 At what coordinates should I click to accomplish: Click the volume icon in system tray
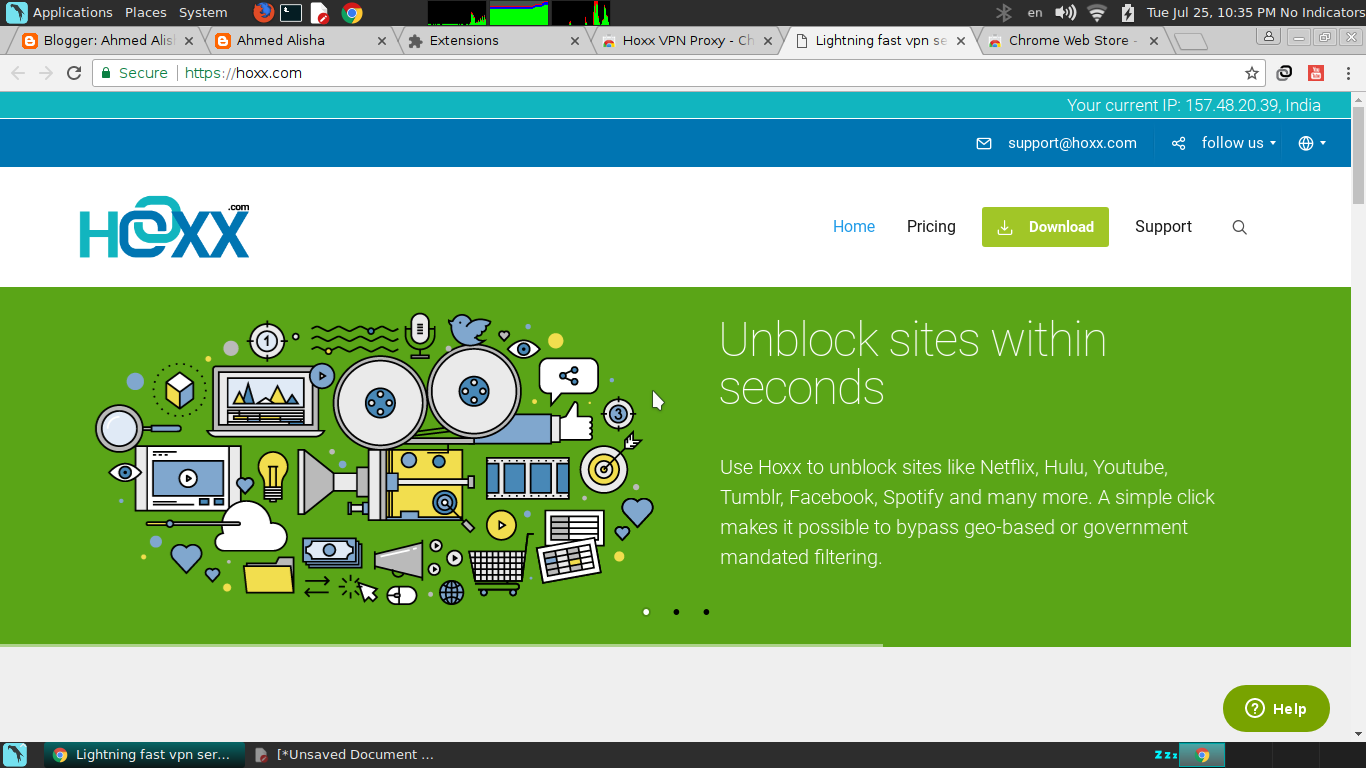tap(1066, 12)
